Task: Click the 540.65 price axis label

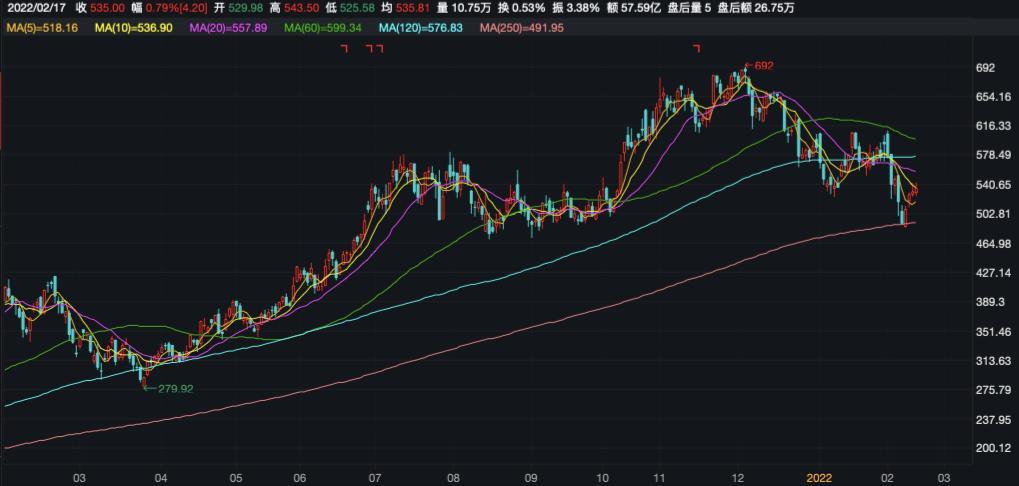Action: tap(992, 185)
